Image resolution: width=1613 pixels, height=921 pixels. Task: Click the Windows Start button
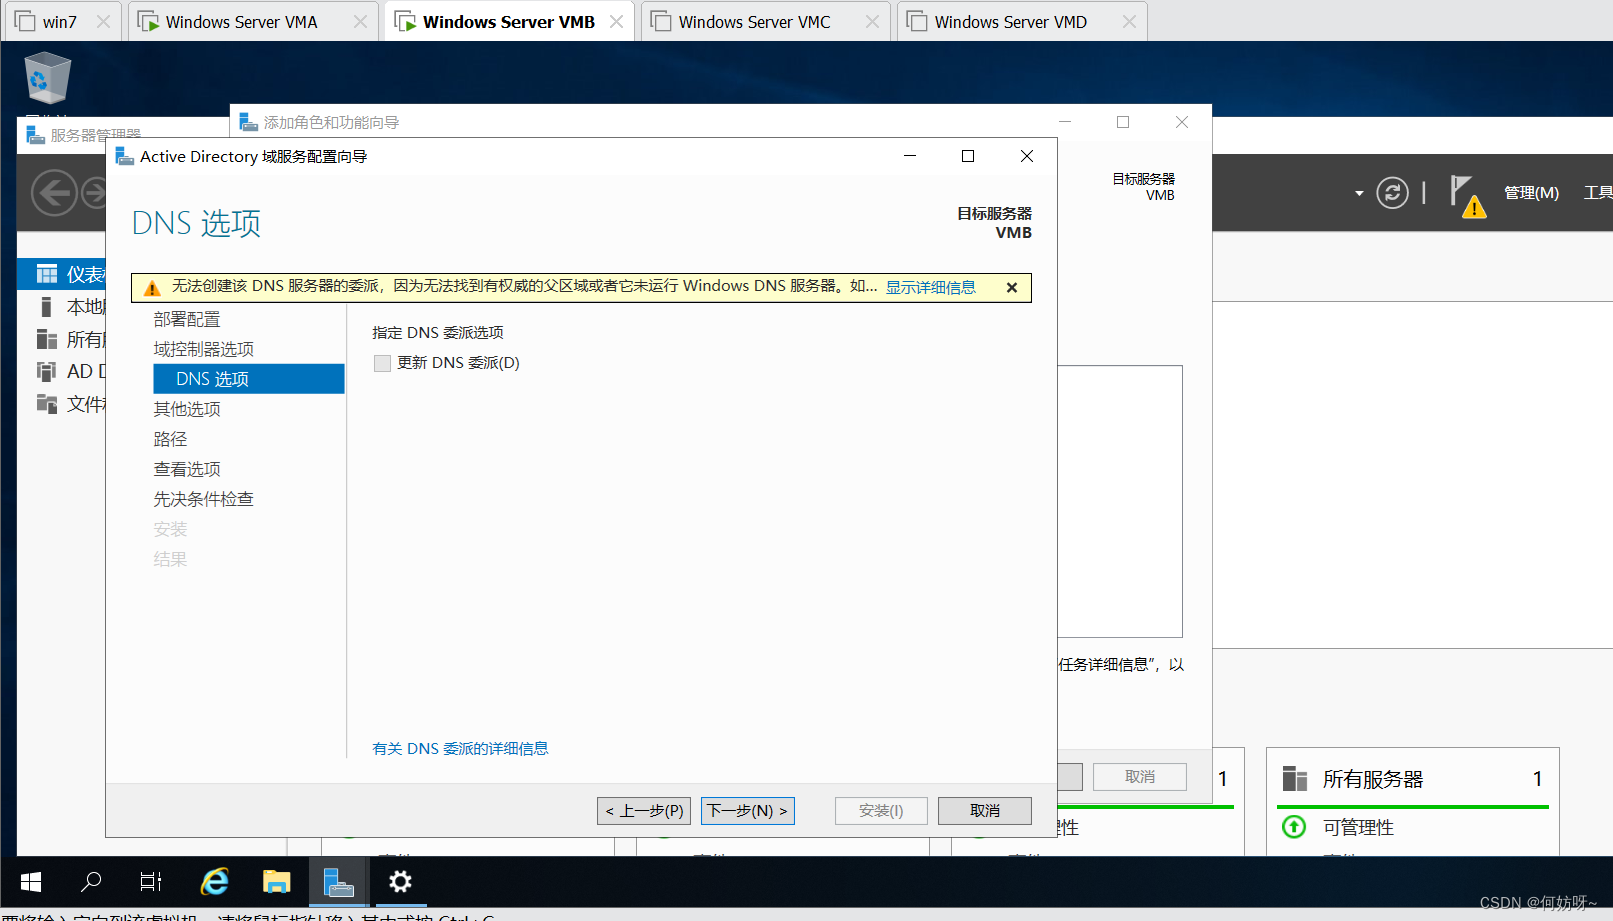point(31,881)
